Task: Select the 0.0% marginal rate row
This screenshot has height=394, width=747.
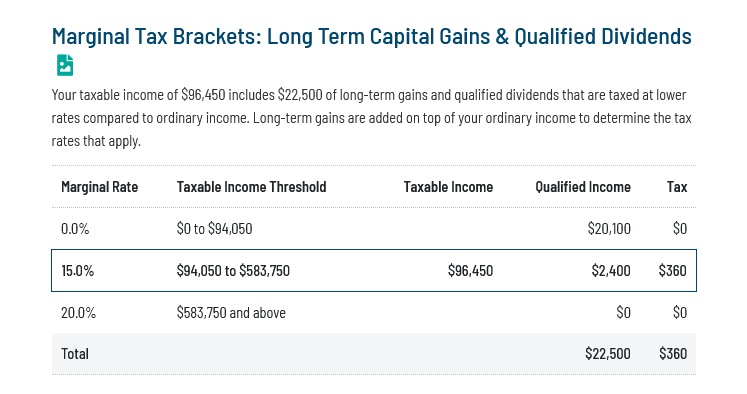Action: 374,229
